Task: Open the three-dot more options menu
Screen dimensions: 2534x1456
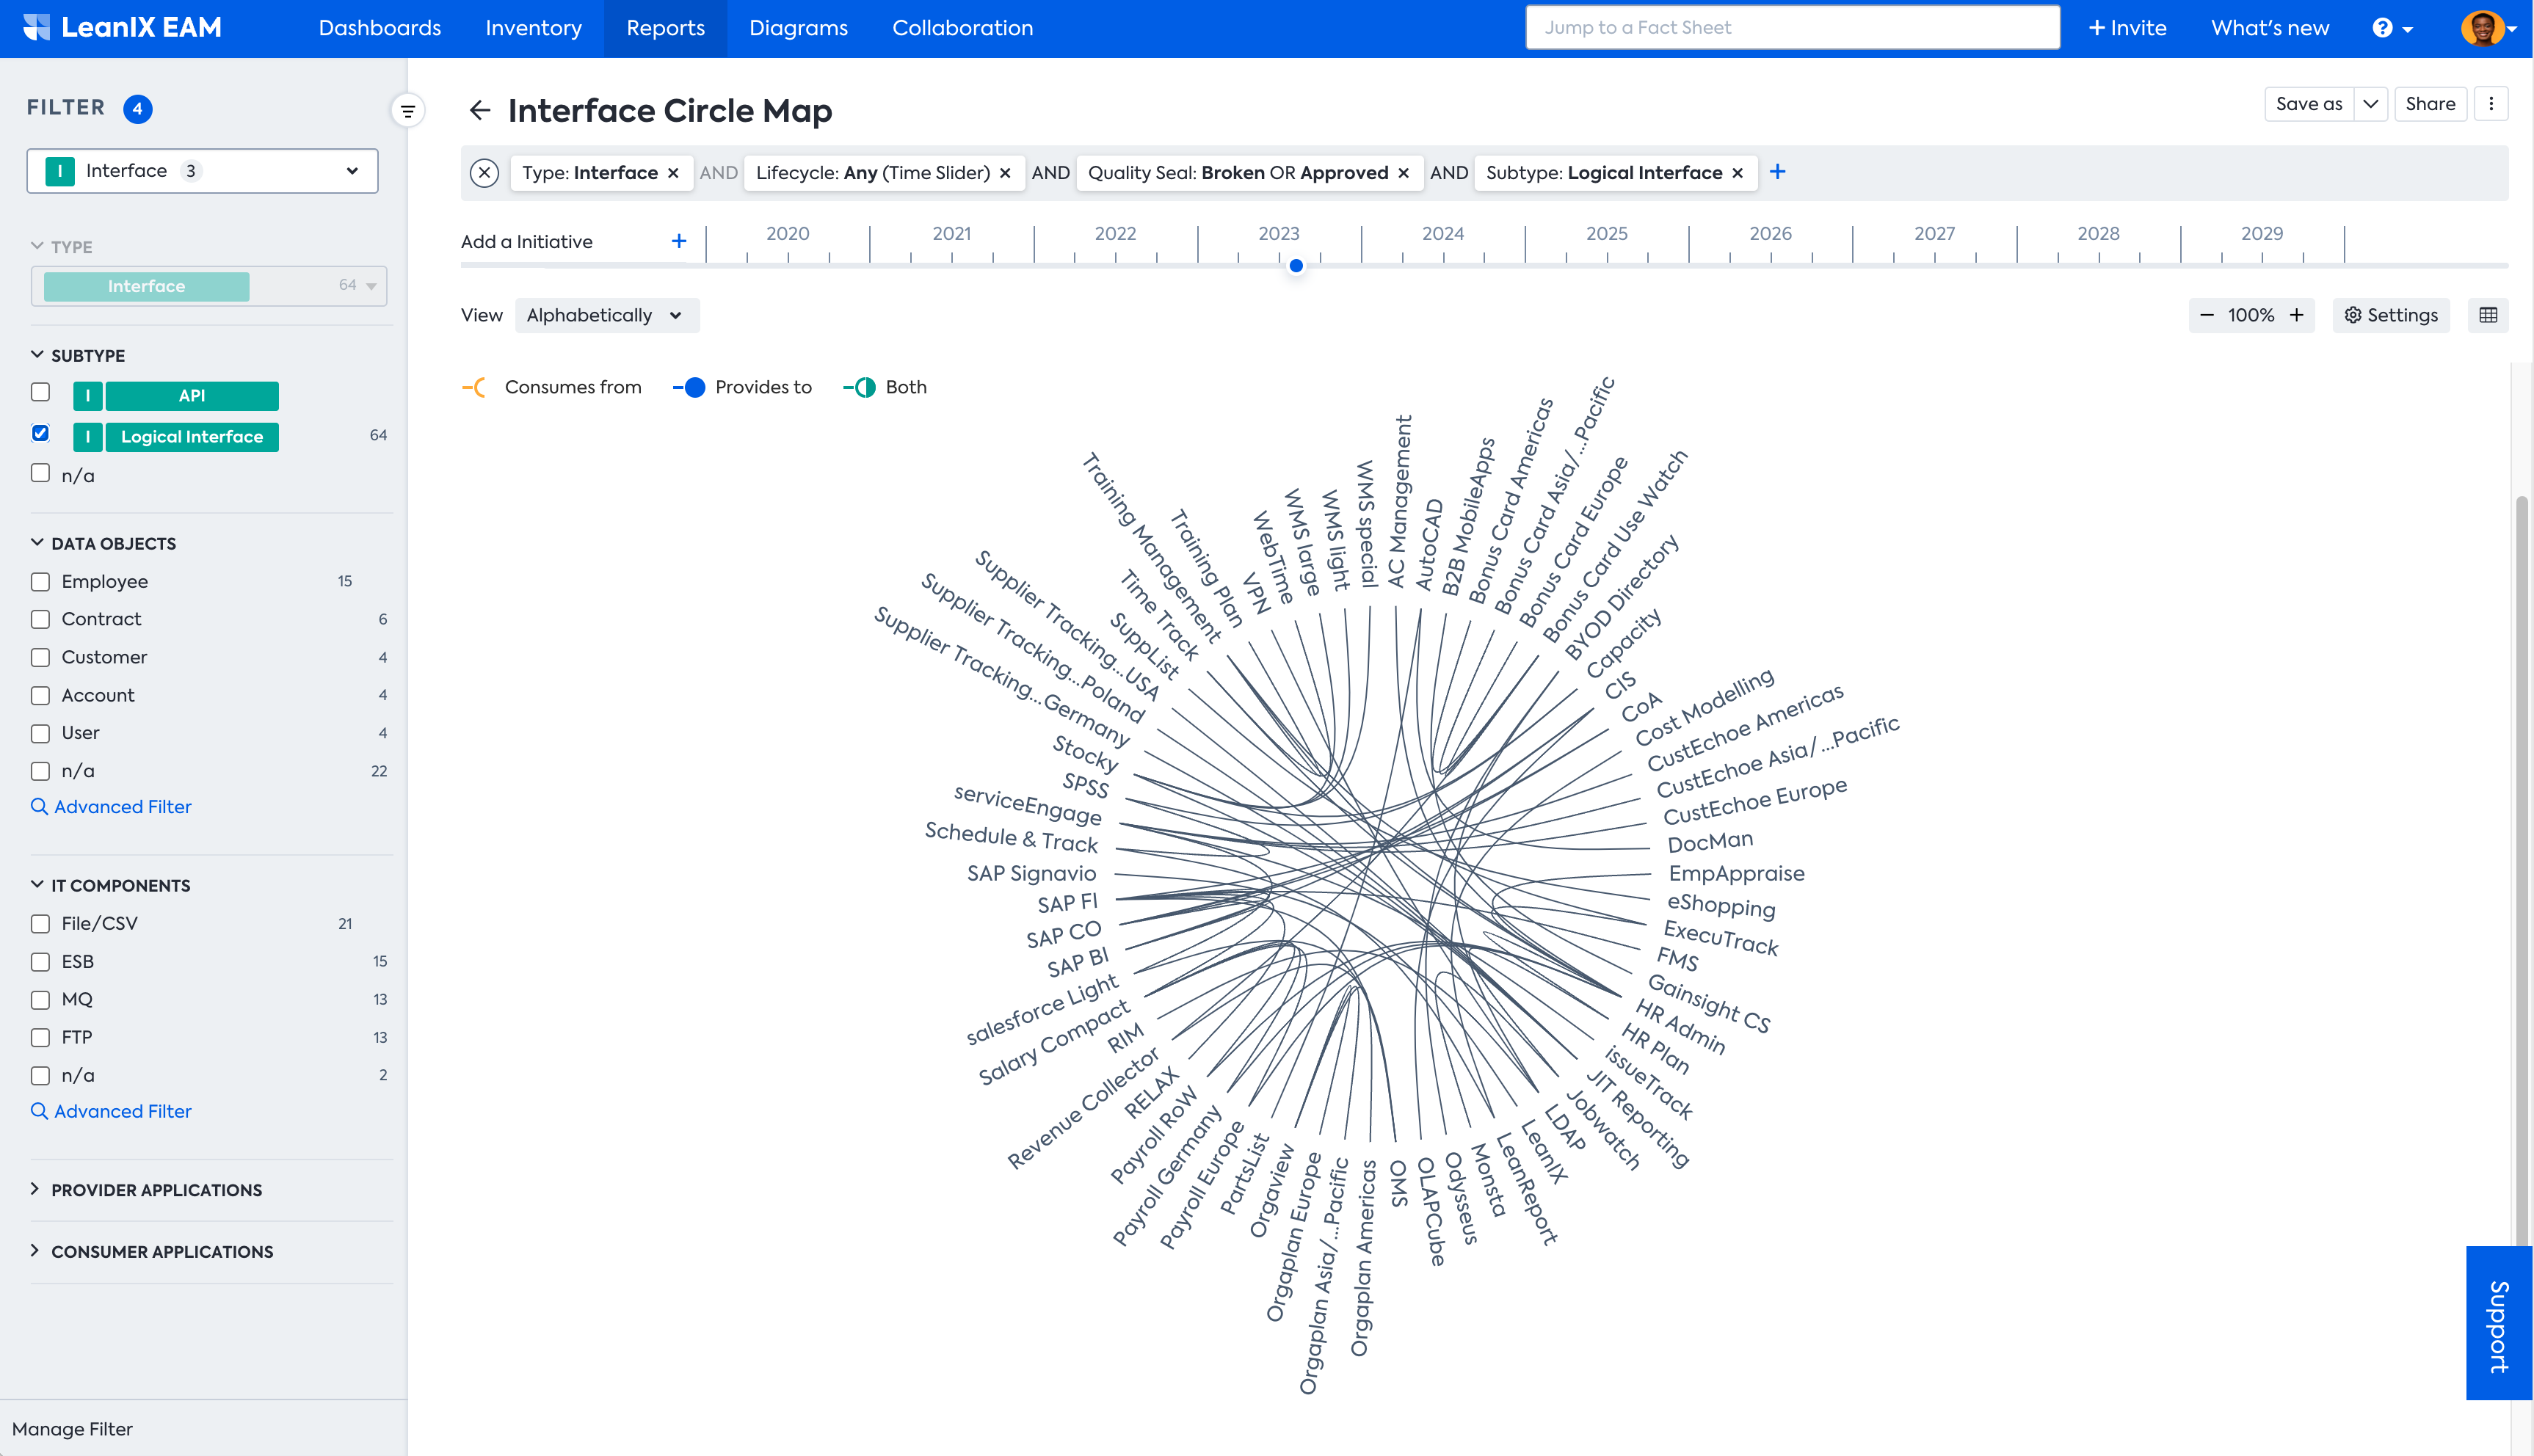Action: click(2491, 104)
